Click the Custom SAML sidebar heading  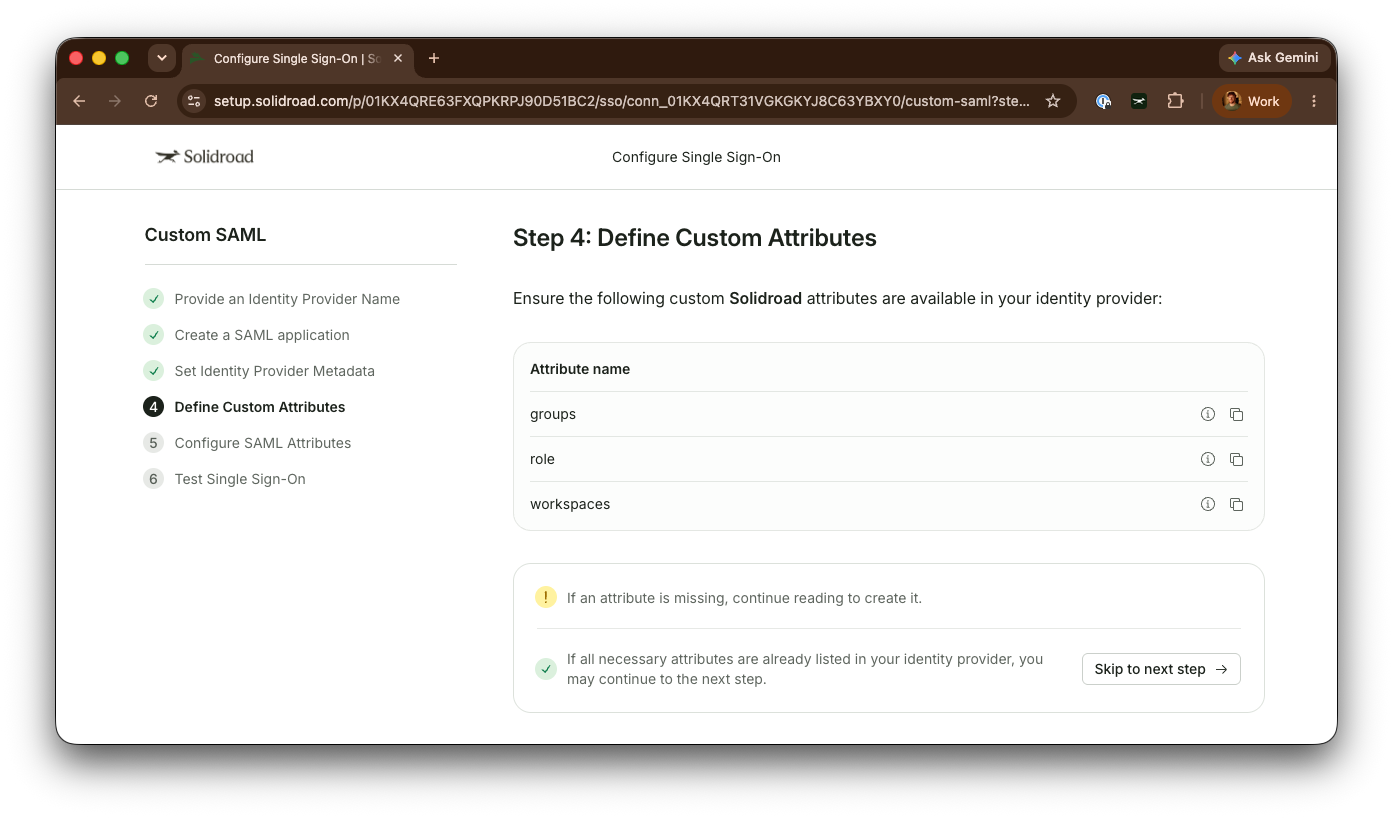(x=205, y=235)
